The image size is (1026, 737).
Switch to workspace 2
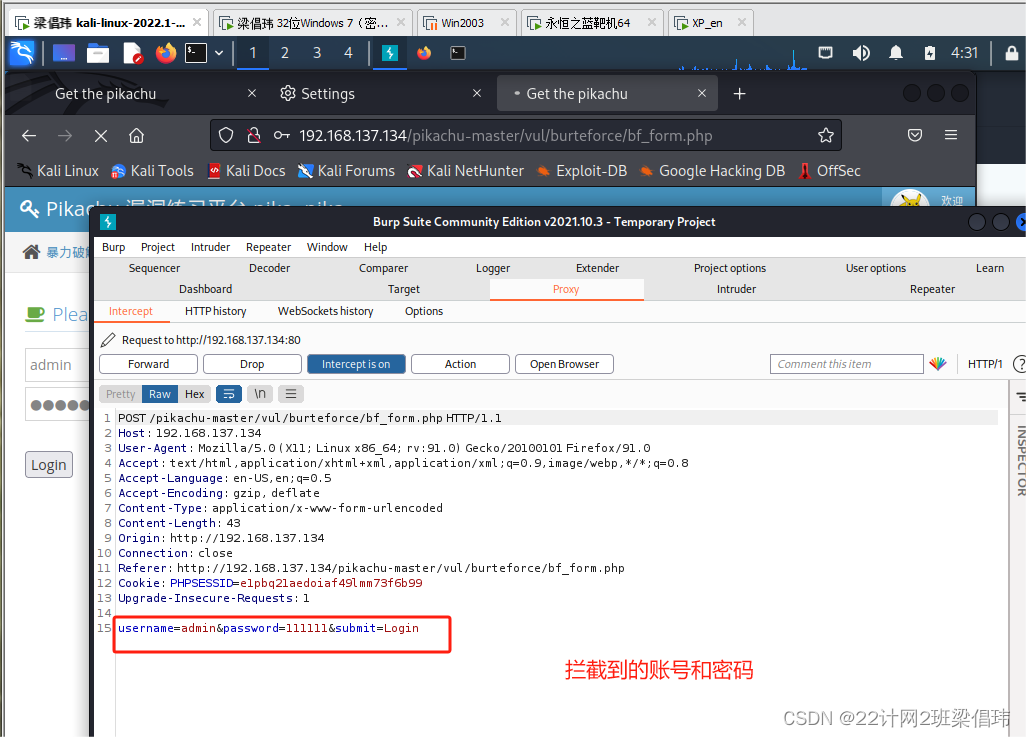(285, 53)
